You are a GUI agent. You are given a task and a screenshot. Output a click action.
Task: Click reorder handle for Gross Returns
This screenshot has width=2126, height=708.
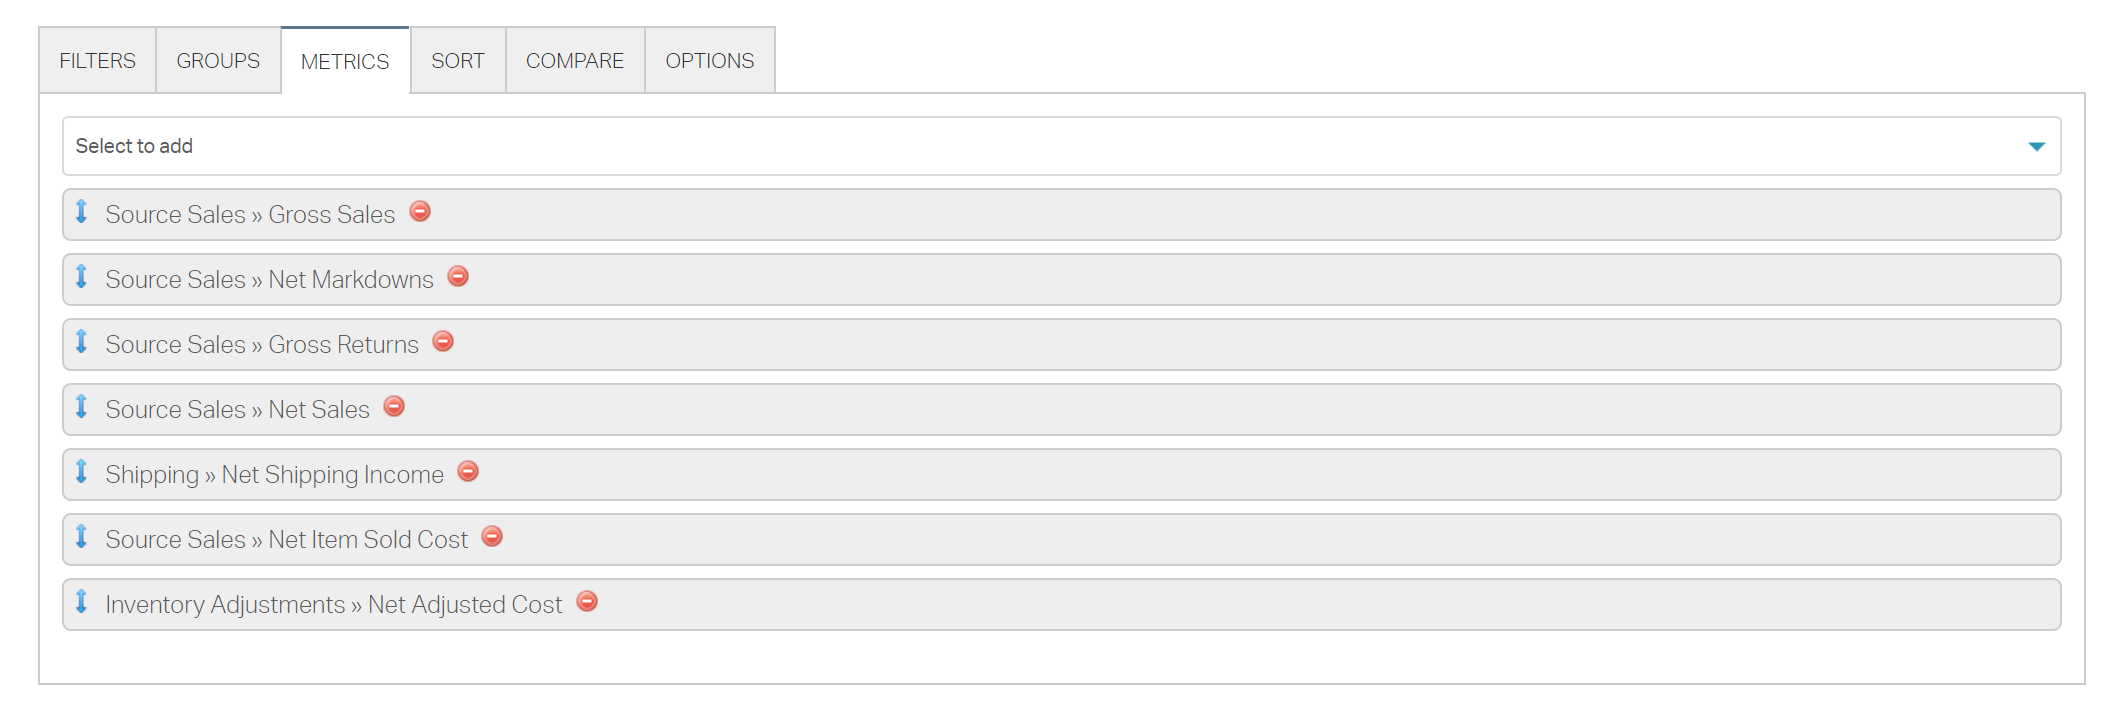pyautogui.click(x=82, y=342)
